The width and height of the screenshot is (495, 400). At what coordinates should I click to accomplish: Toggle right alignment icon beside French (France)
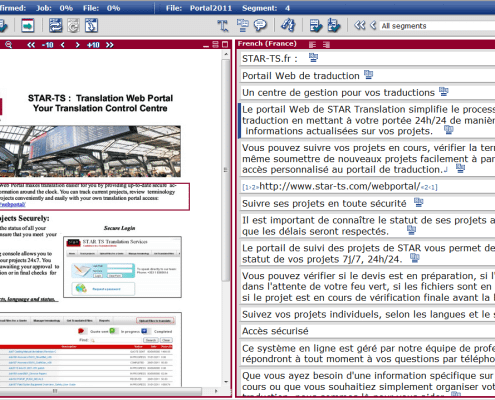(326, 44)
